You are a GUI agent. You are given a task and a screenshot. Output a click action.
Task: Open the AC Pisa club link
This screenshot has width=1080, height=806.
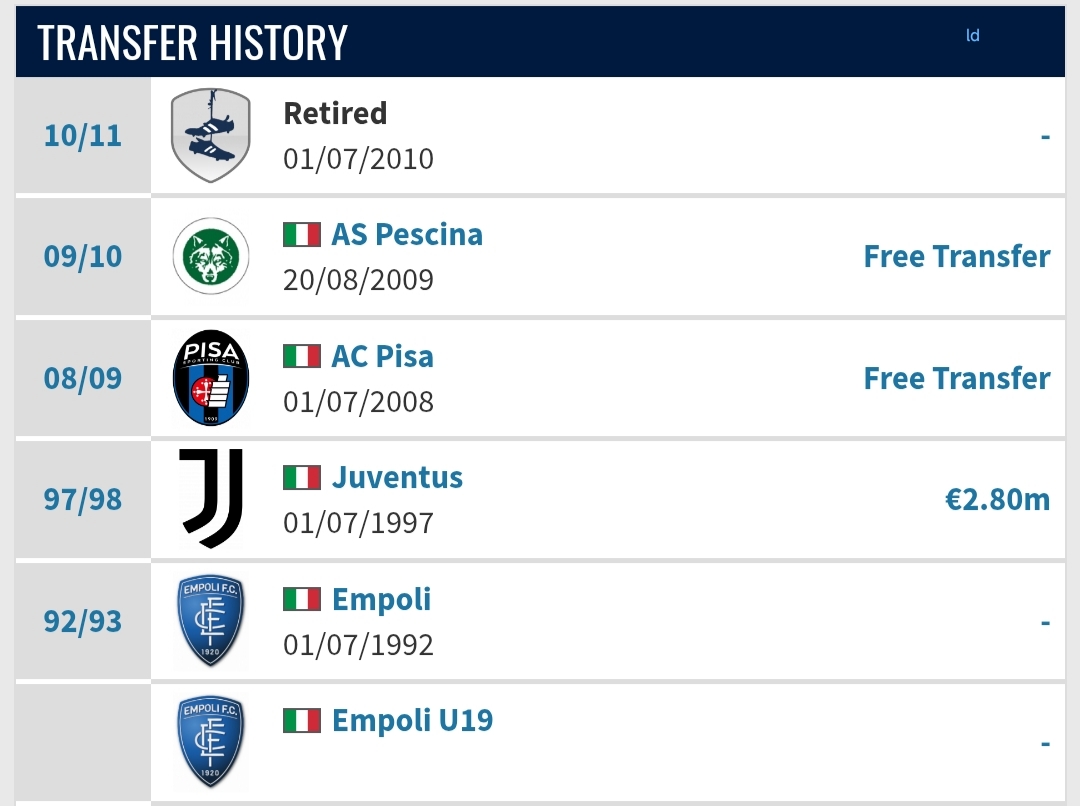382,356
